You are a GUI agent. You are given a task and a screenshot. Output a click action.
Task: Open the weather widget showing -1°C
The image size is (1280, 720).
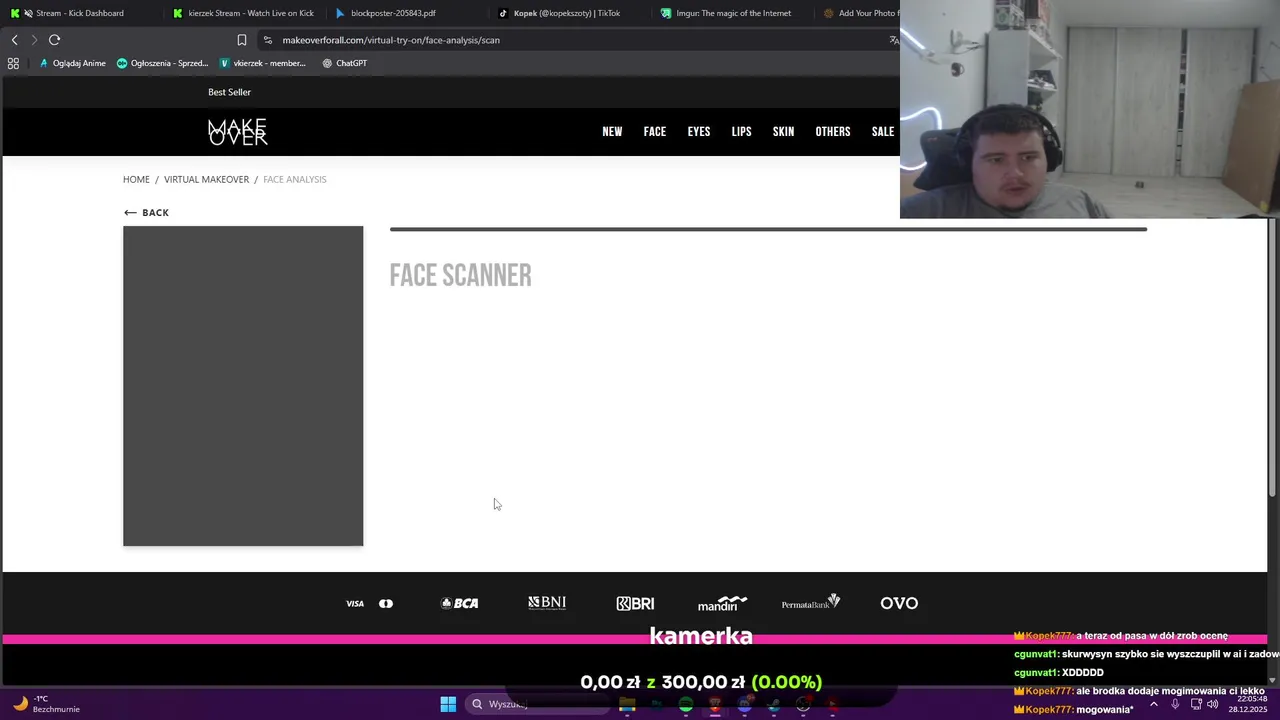tap(46, 704)
